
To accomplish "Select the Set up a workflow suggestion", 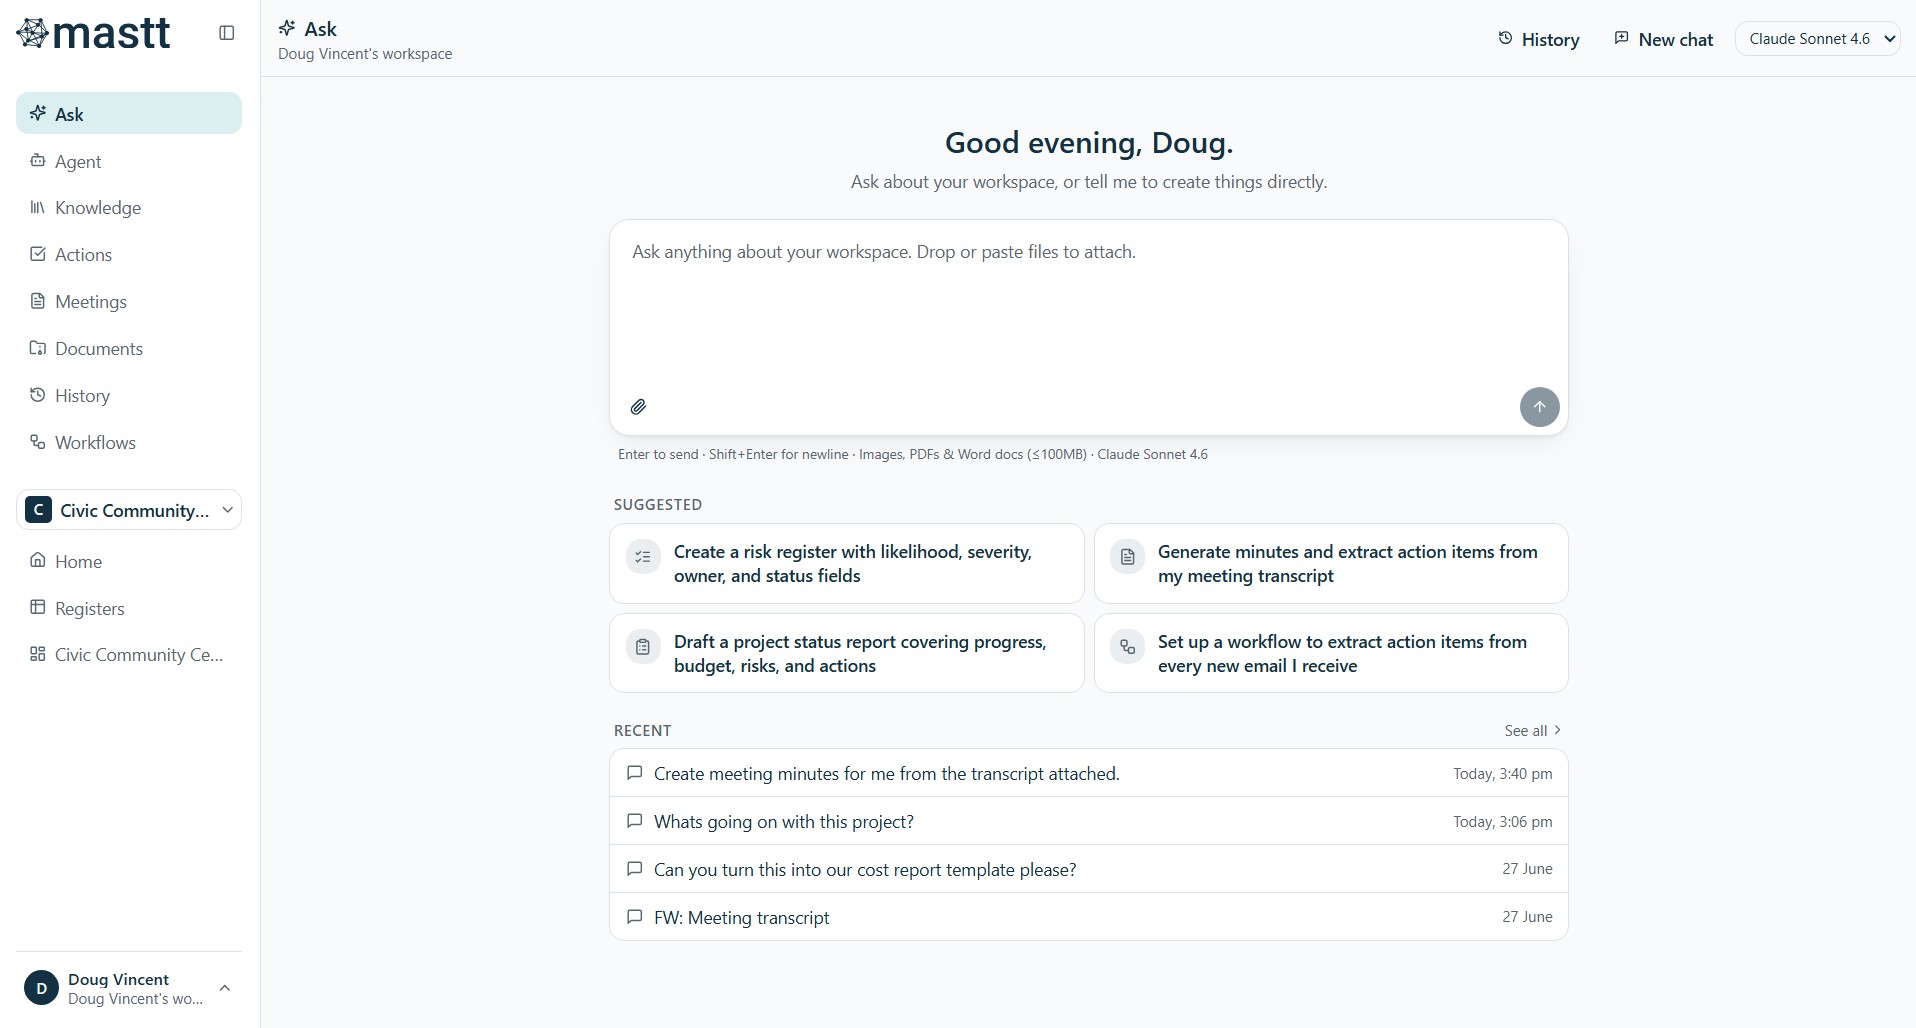I will pyautogui.click(x=1331, y=654).
